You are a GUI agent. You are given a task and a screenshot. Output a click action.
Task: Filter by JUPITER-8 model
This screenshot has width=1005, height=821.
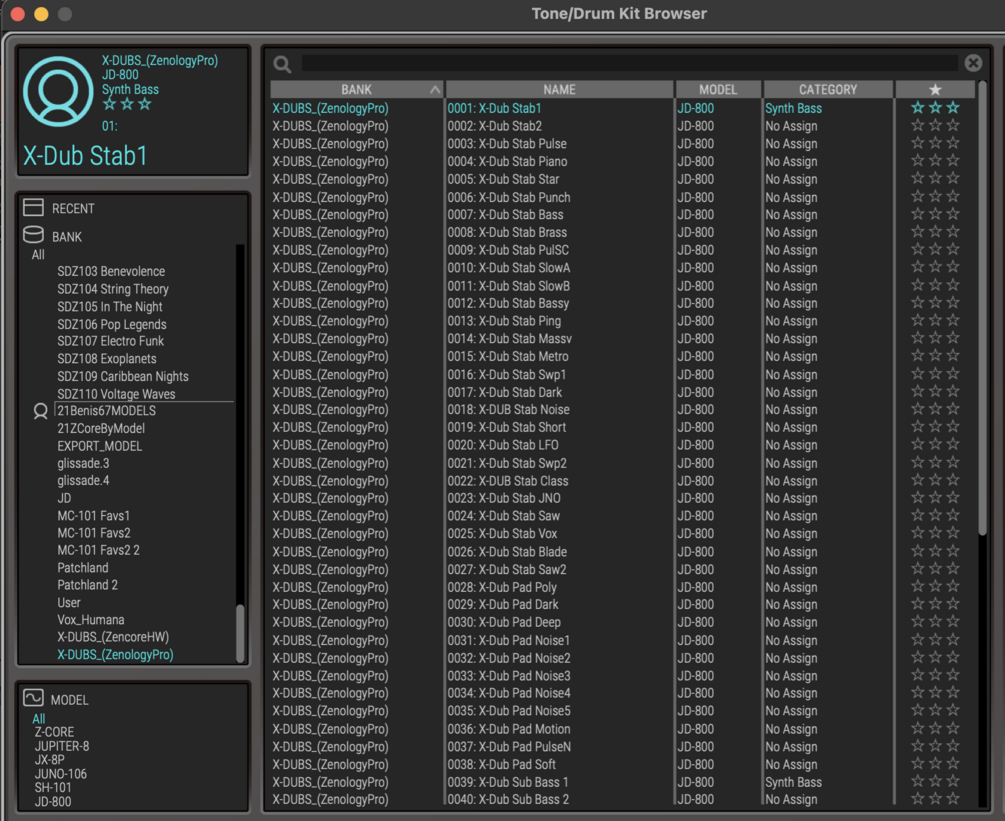tap(62, 746)
